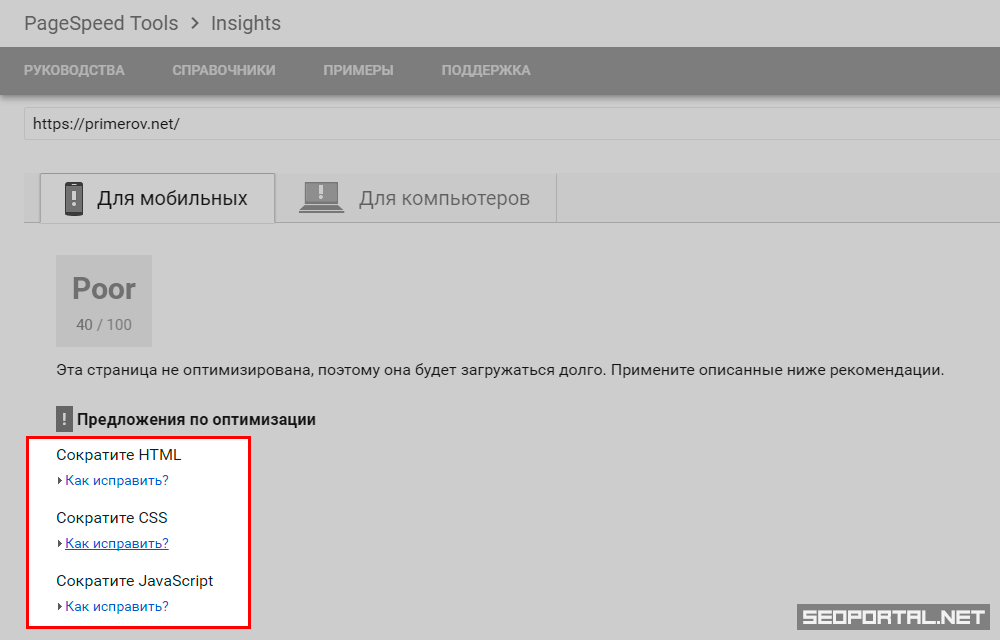Click the mobile phone icon in the tab
This screenshot has width=1000, height=640.
point(73,198)
